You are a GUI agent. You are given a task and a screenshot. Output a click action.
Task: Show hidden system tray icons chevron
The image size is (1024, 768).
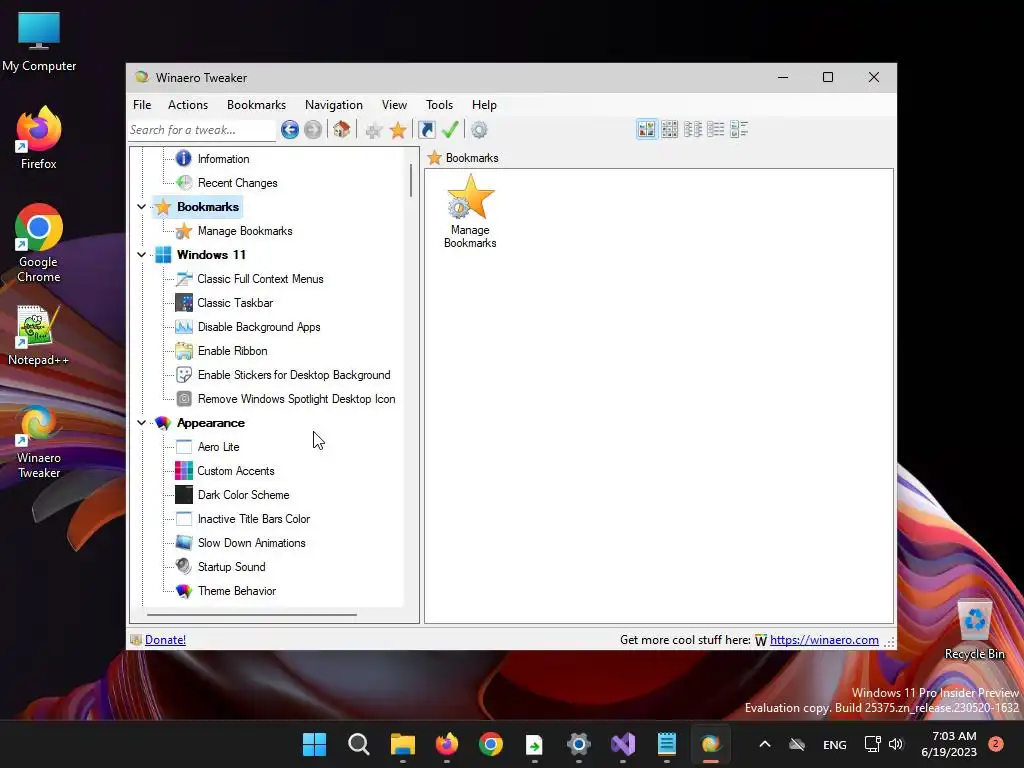(765, 744)
